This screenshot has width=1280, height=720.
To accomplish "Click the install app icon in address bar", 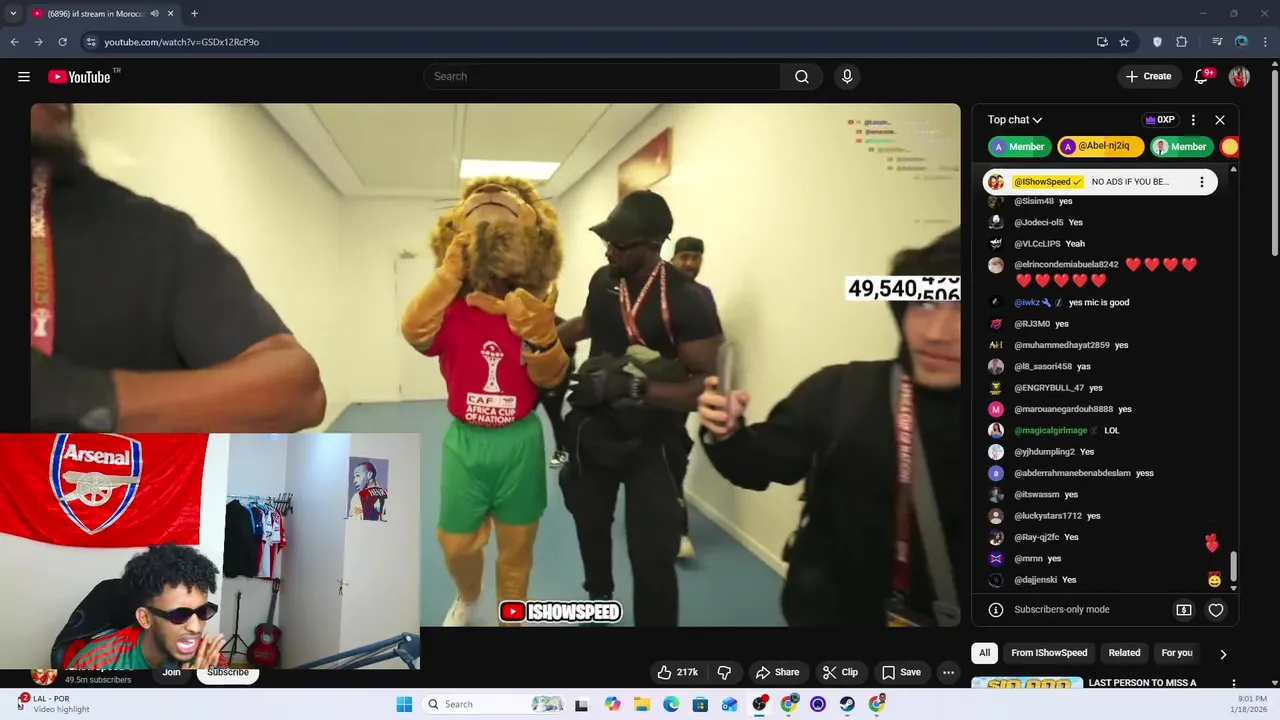I will 1102,42.
